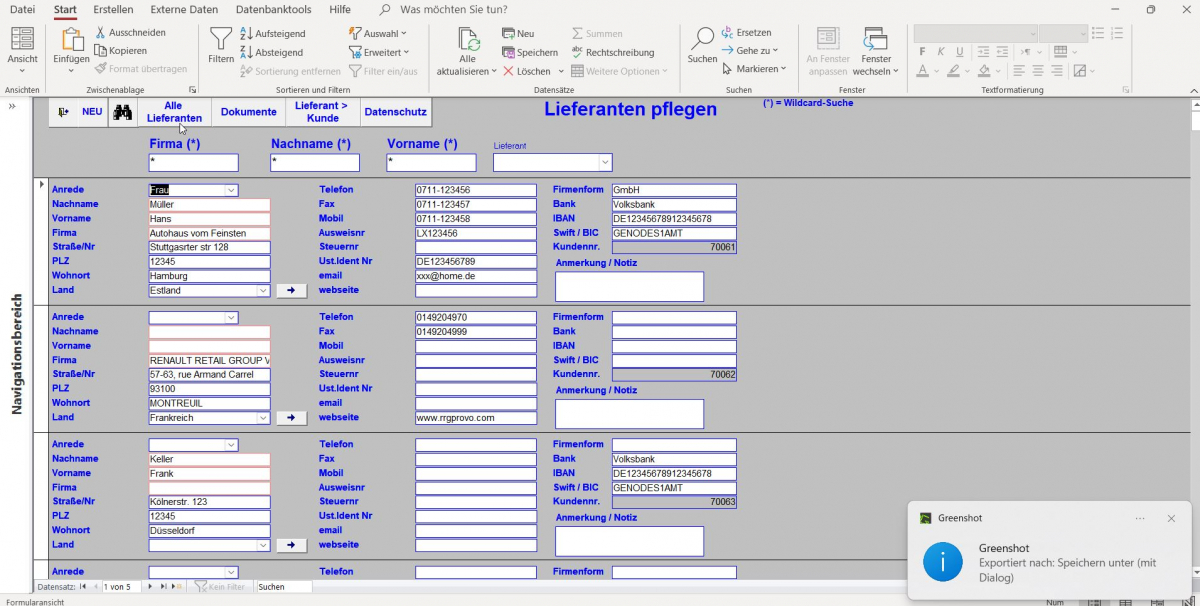Save the record with Speichern
The height and width of the screenshot is (606, 1200).
coord(530,52)
